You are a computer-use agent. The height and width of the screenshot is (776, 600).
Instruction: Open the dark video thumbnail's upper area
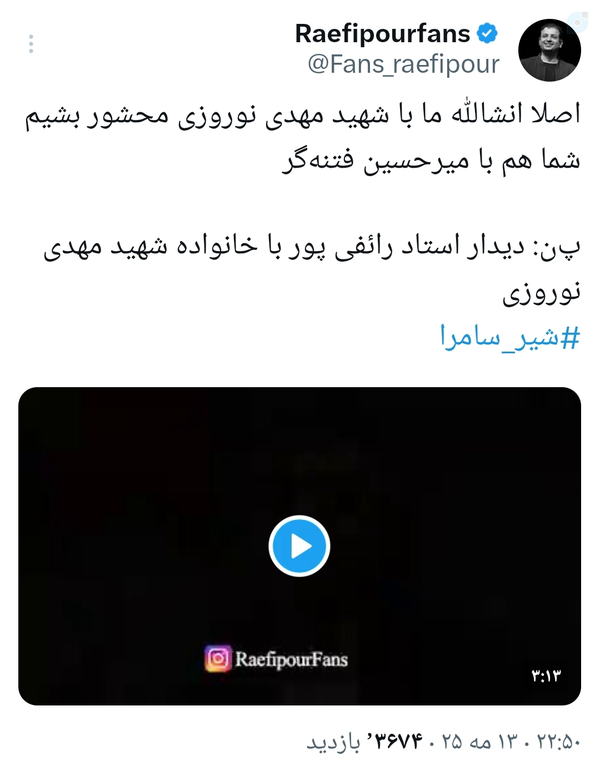[300, 445]
